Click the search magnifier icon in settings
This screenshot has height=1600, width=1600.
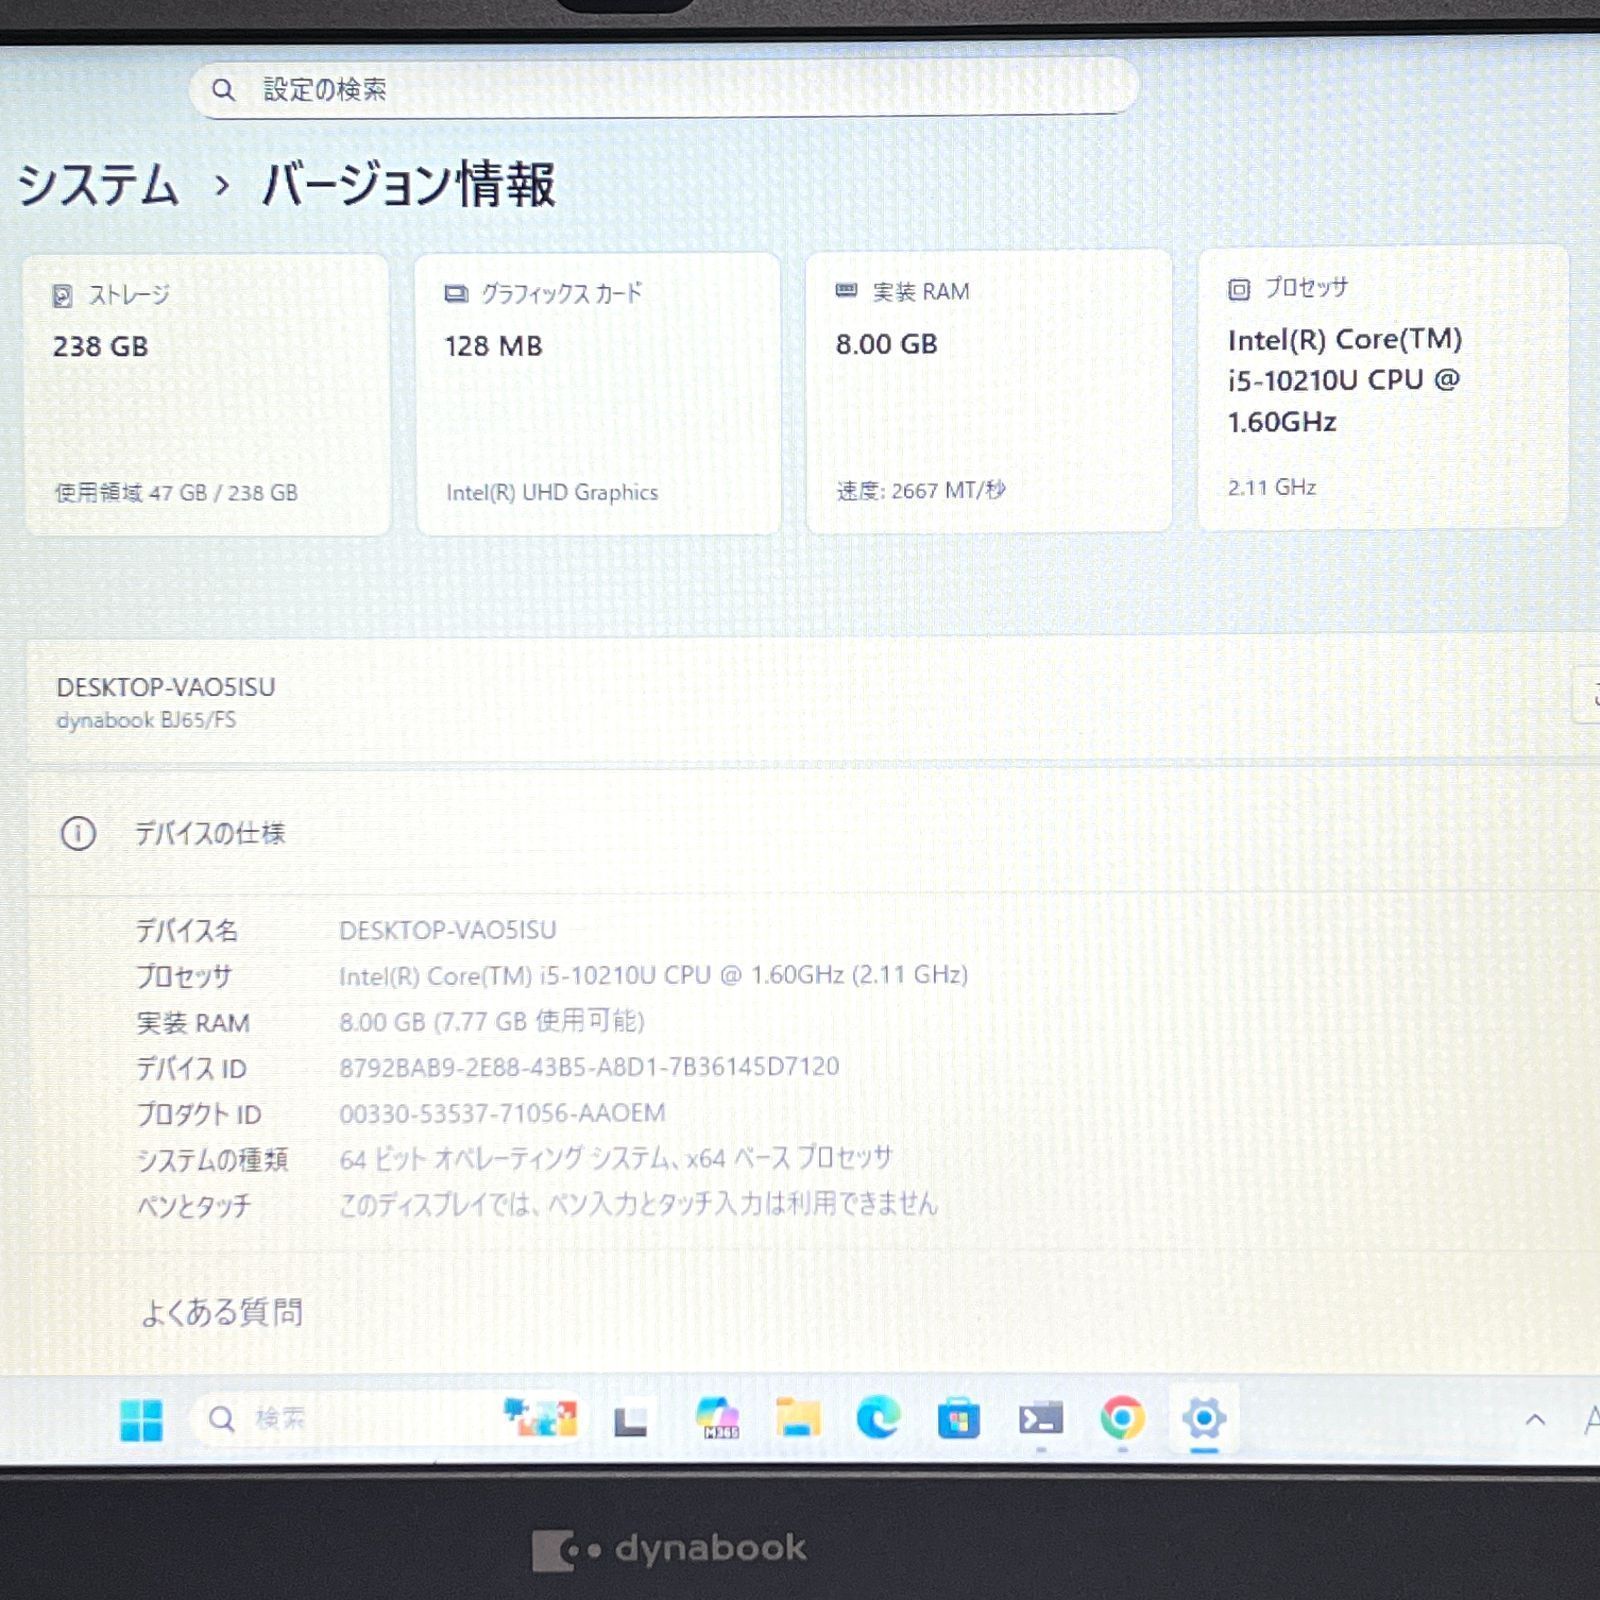[x=223, y=90]
